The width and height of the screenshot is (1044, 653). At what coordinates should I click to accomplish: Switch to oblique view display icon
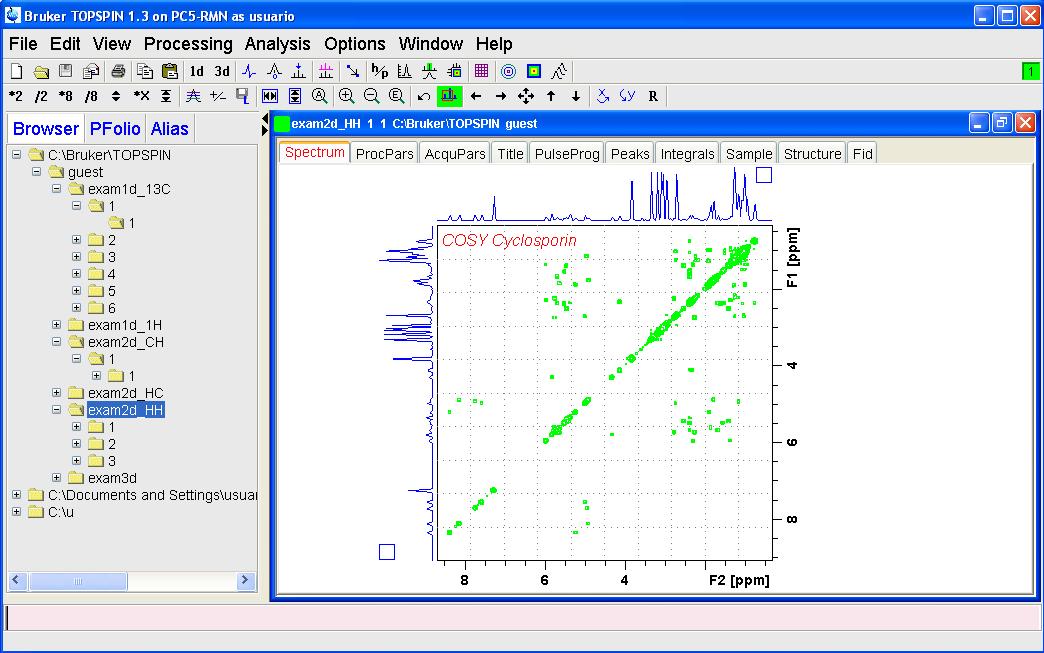[x=559, y=71]
